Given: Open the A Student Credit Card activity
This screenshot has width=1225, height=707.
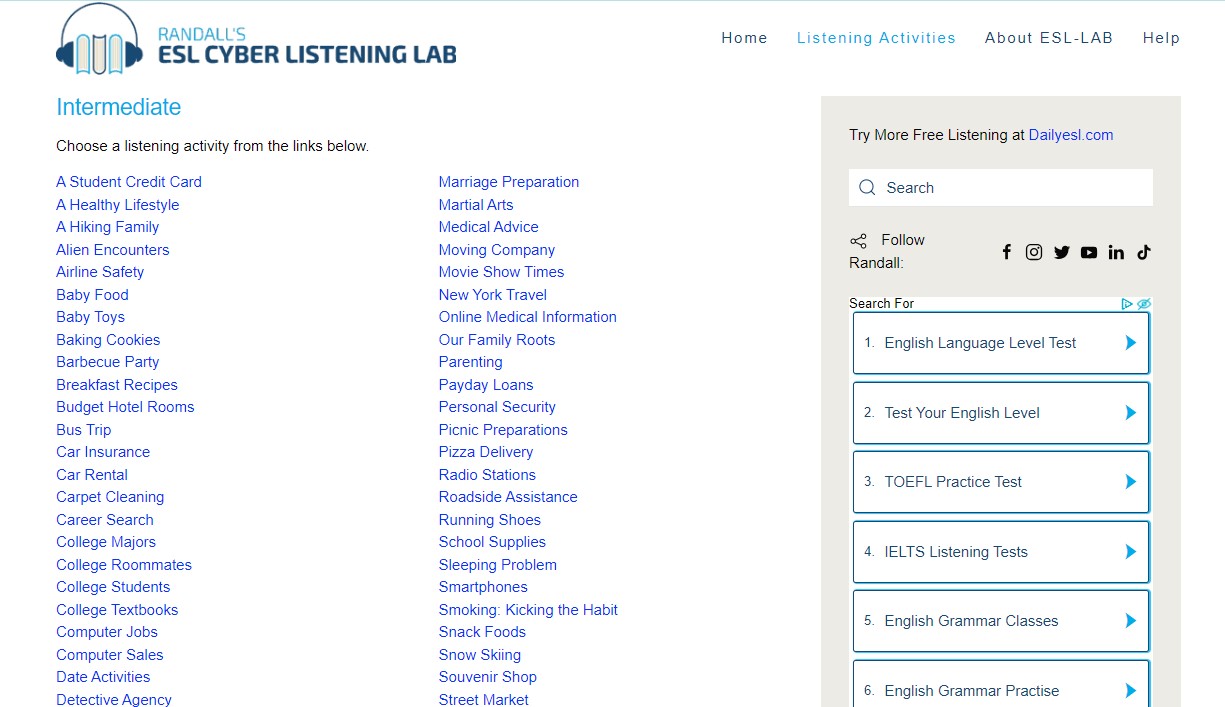Looking at the screenshot, I should [x=128, y=182].
